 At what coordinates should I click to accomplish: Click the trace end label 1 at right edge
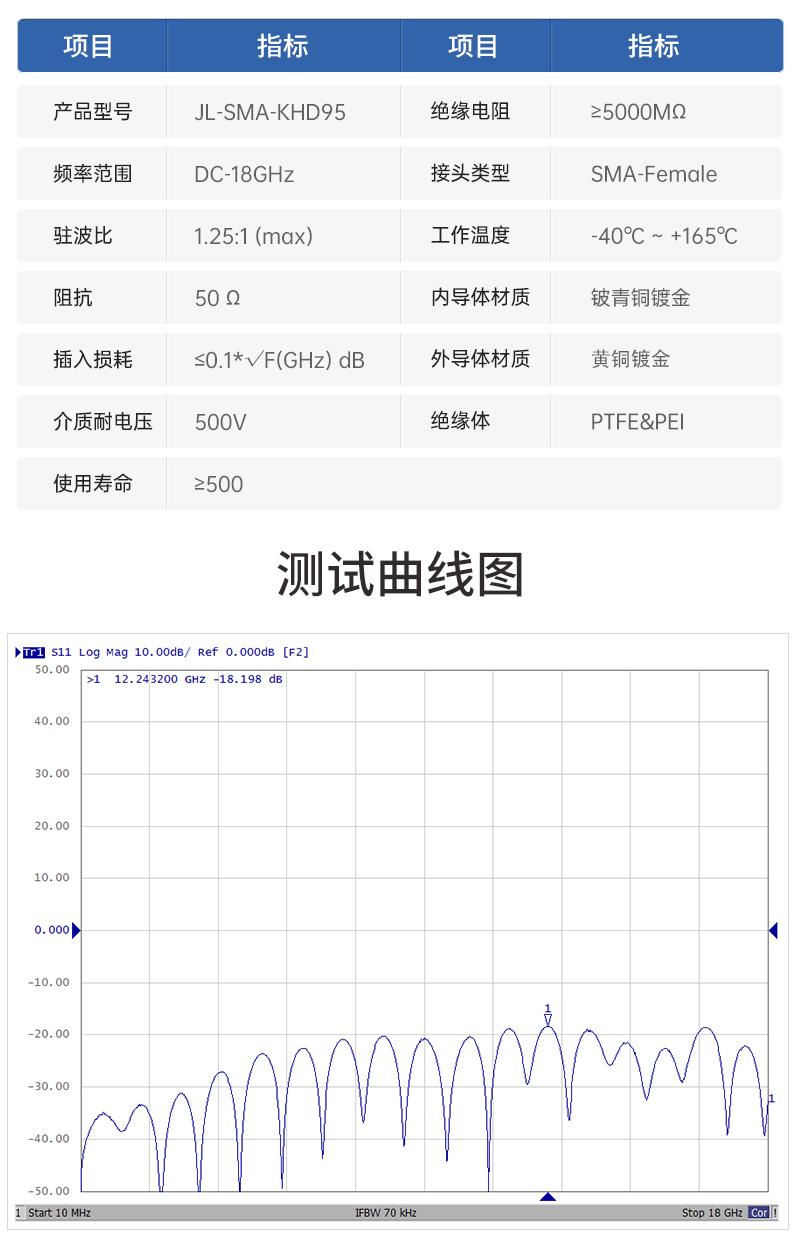tap(771, 1099)
